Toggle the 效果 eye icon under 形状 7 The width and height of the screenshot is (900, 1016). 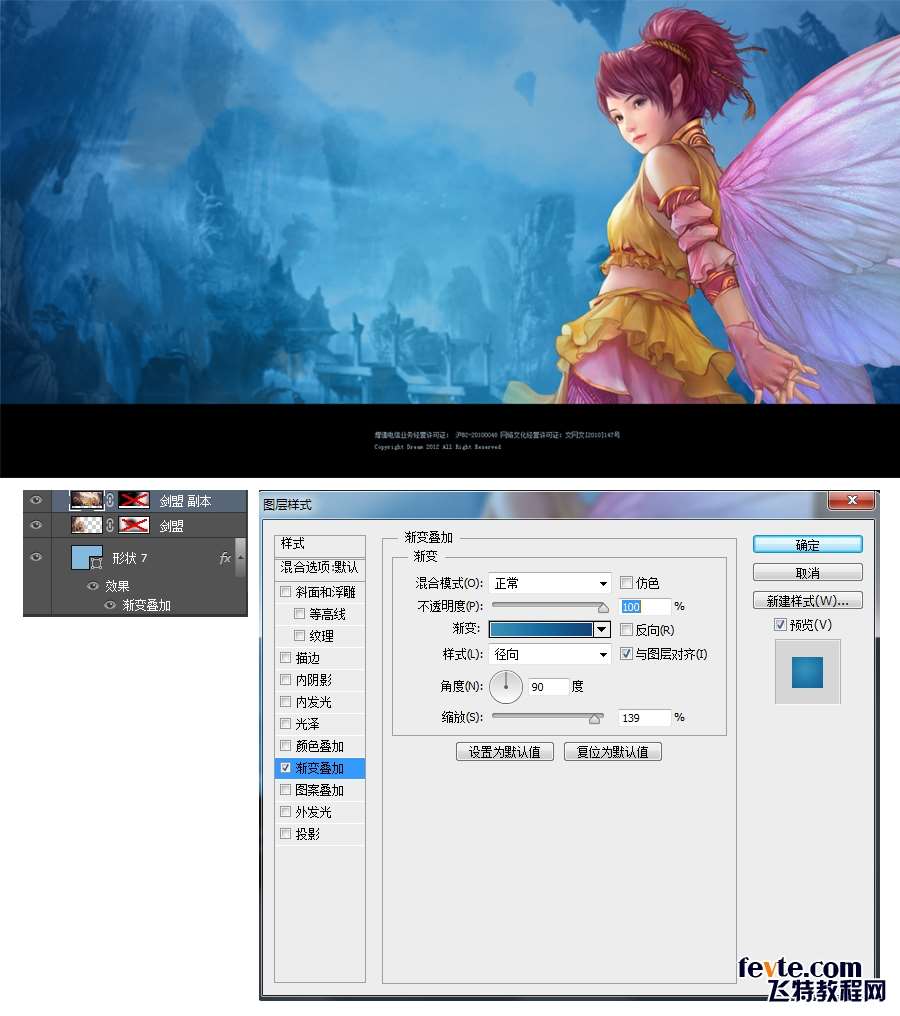(x=93, y=586)
